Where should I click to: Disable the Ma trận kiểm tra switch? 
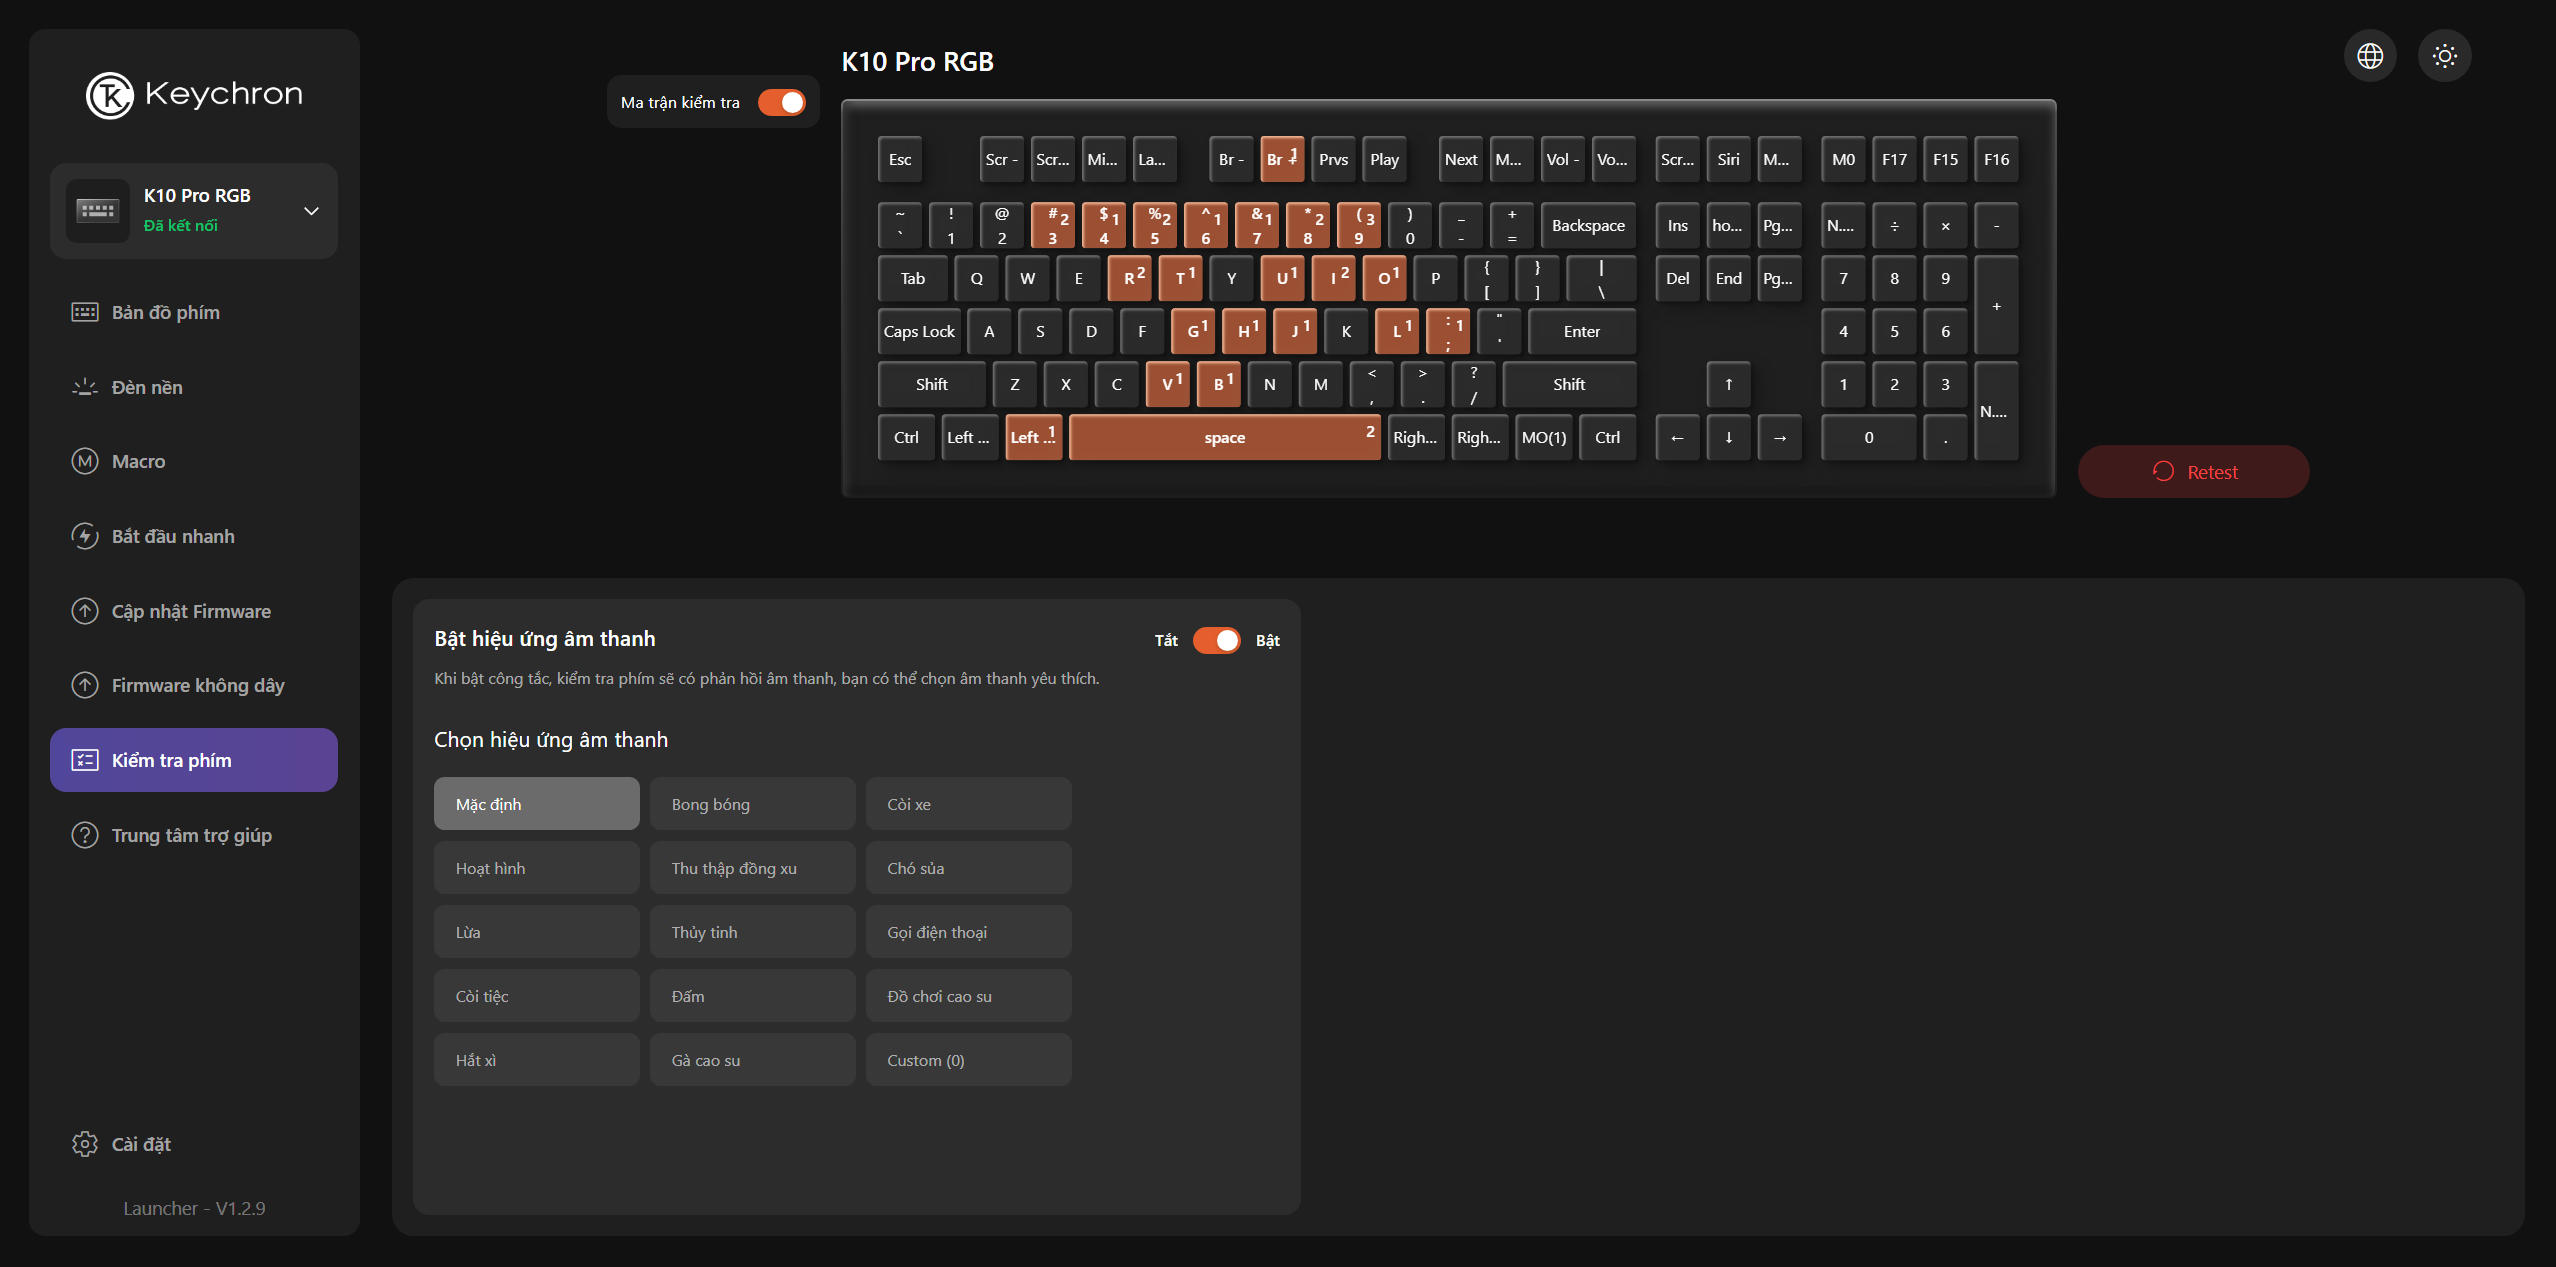(x=781, y=102)
